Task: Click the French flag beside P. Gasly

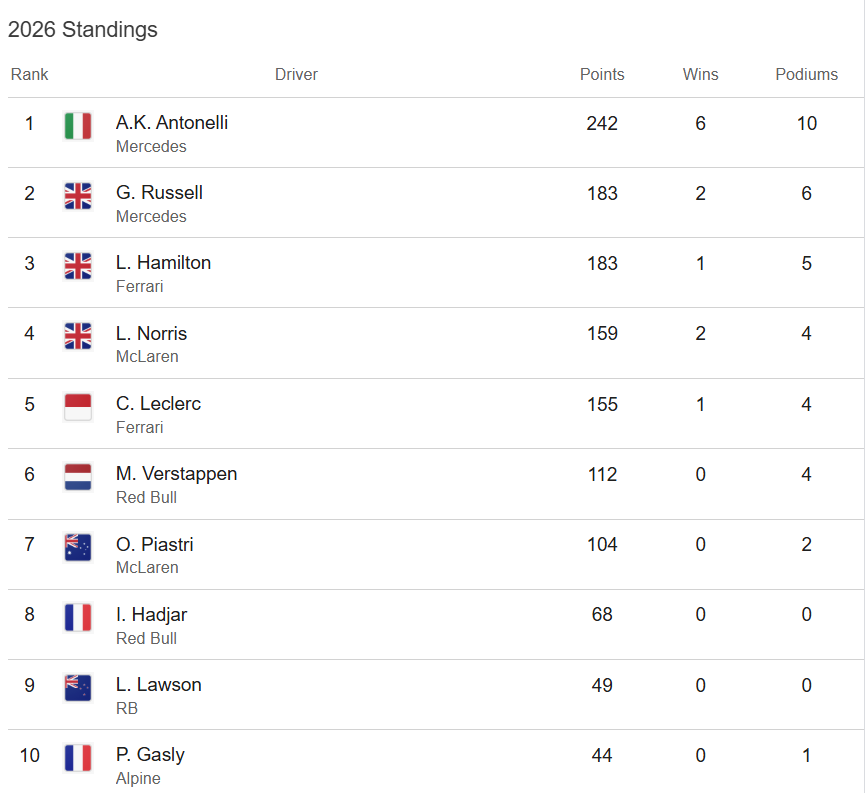Action: (78, 758)
